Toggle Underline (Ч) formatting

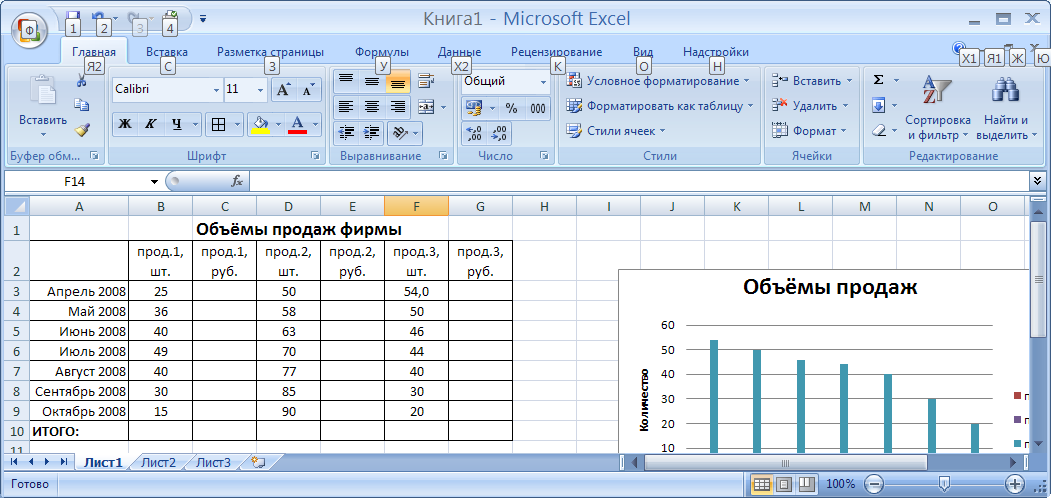click(x=177, y=124)
